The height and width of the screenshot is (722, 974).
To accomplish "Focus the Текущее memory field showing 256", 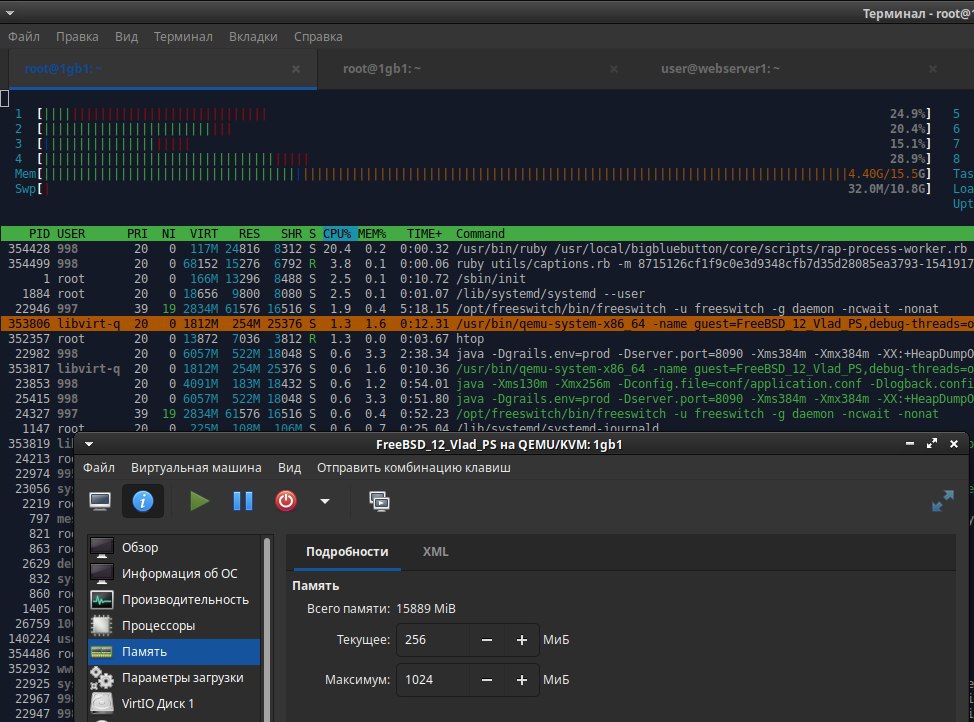I will (434, 640).
